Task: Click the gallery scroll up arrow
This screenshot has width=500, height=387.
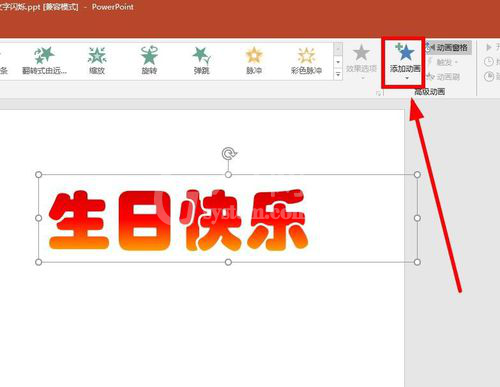Action: [x=338, y=49]
